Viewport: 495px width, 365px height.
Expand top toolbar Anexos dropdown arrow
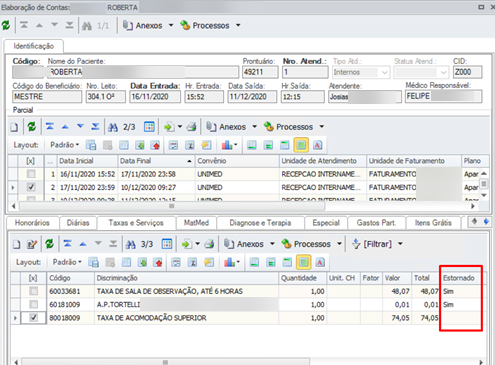pos(171,25)
